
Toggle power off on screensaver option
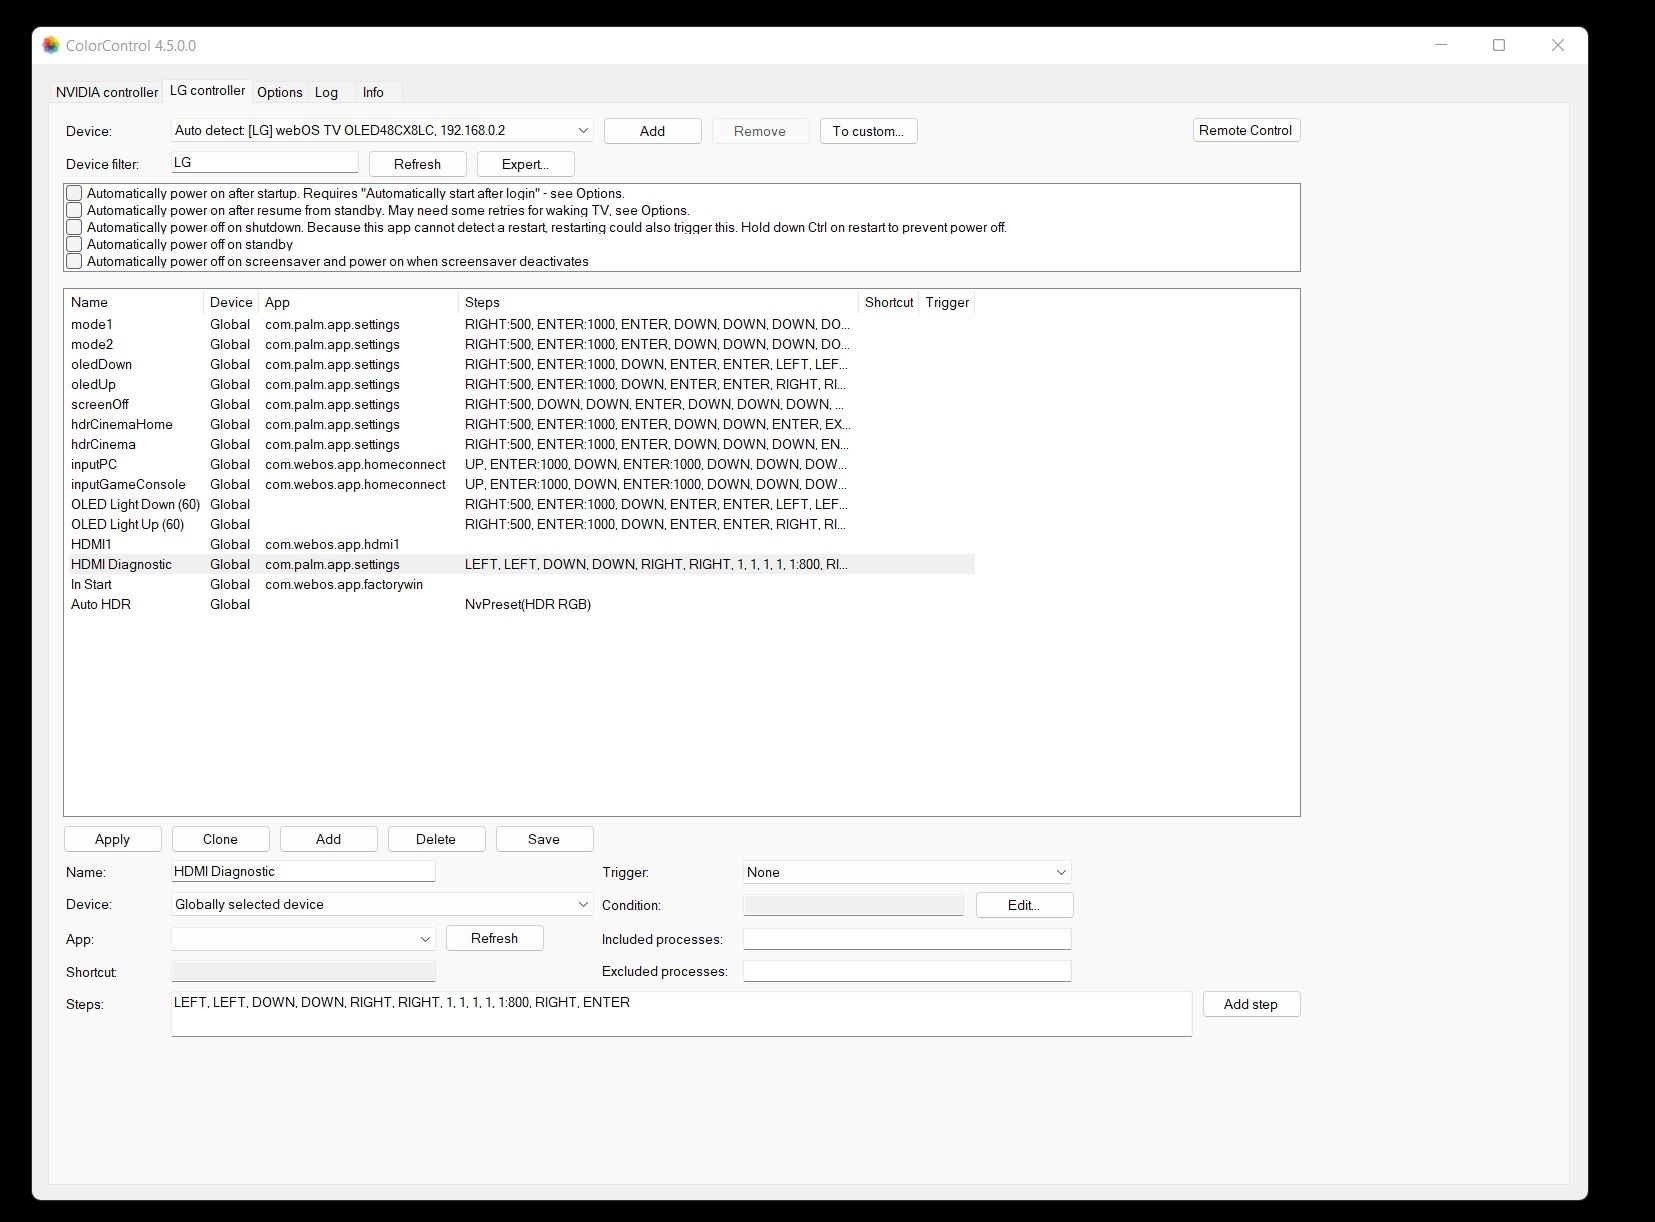74,261
